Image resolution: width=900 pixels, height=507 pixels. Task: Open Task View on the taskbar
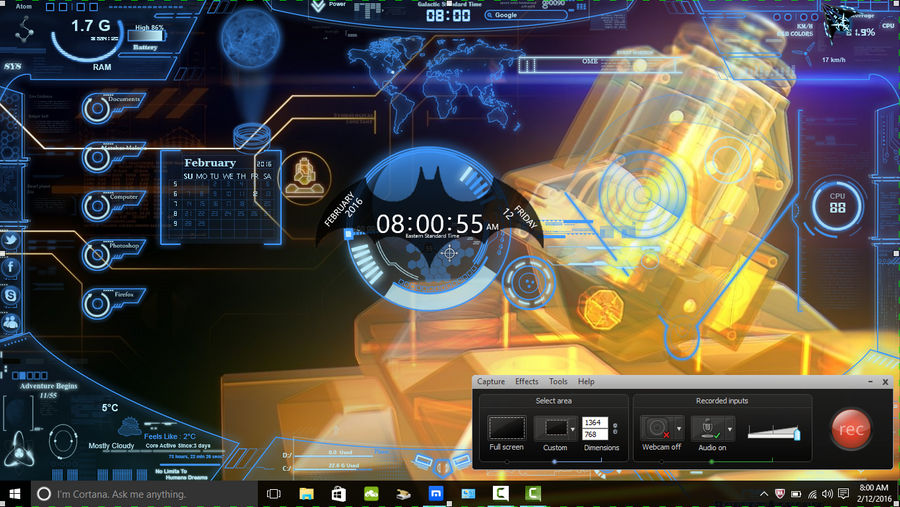[274, 494]
